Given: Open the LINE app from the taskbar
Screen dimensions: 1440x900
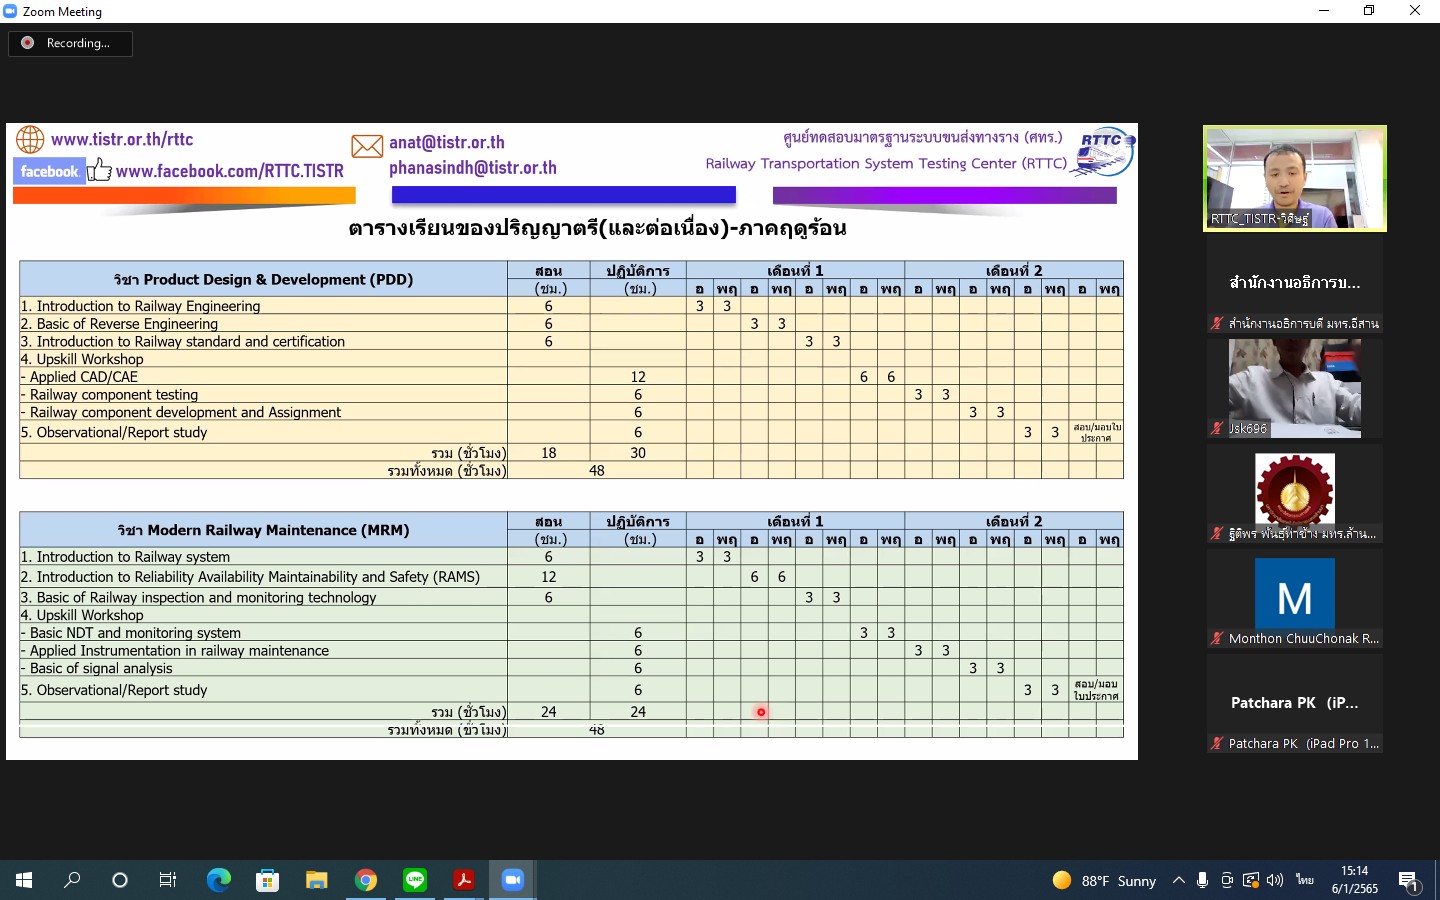Looking at the screenshot, I should tap(415, 880).
